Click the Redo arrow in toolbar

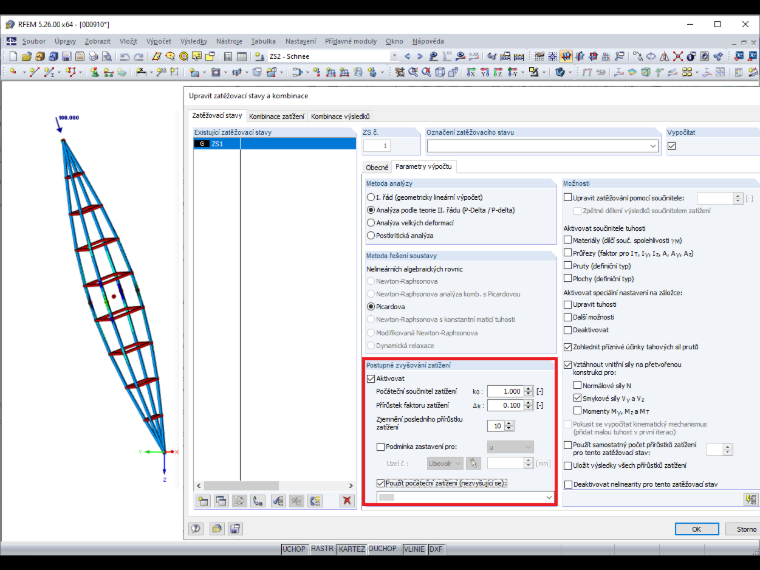point(138,57)
